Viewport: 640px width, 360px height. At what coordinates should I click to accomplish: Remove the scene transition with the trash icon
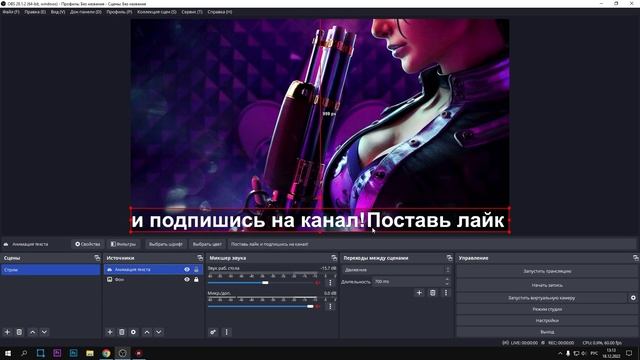(x=433, y=293)
